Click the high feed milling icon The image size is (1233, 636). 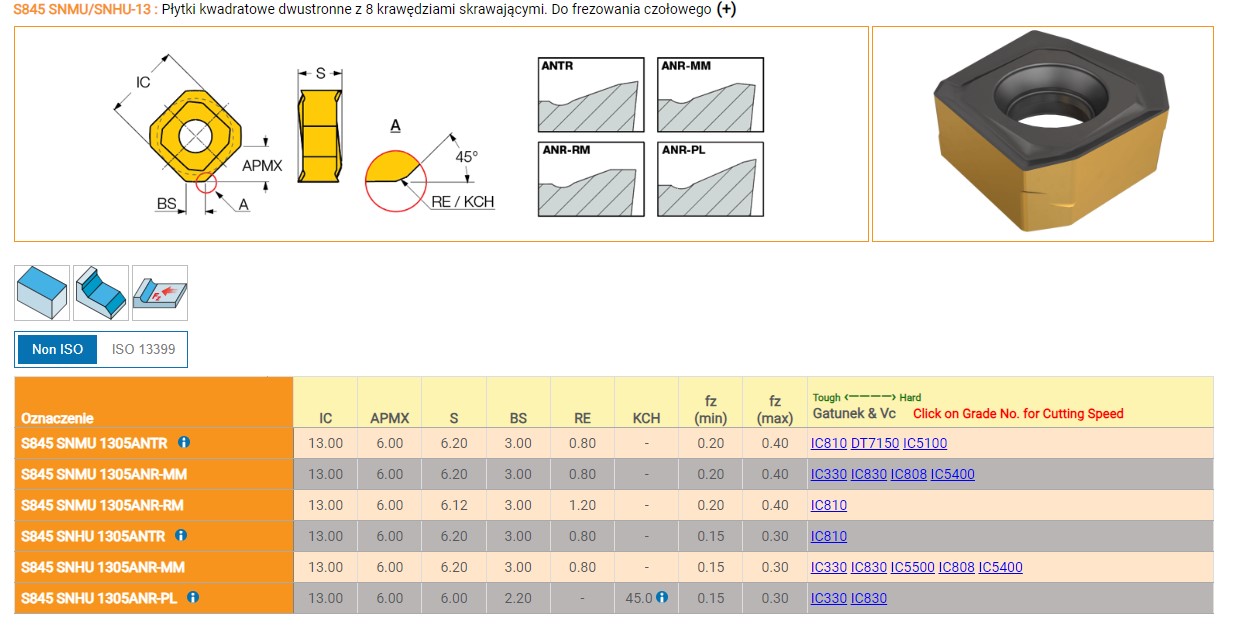coord(160,292)
